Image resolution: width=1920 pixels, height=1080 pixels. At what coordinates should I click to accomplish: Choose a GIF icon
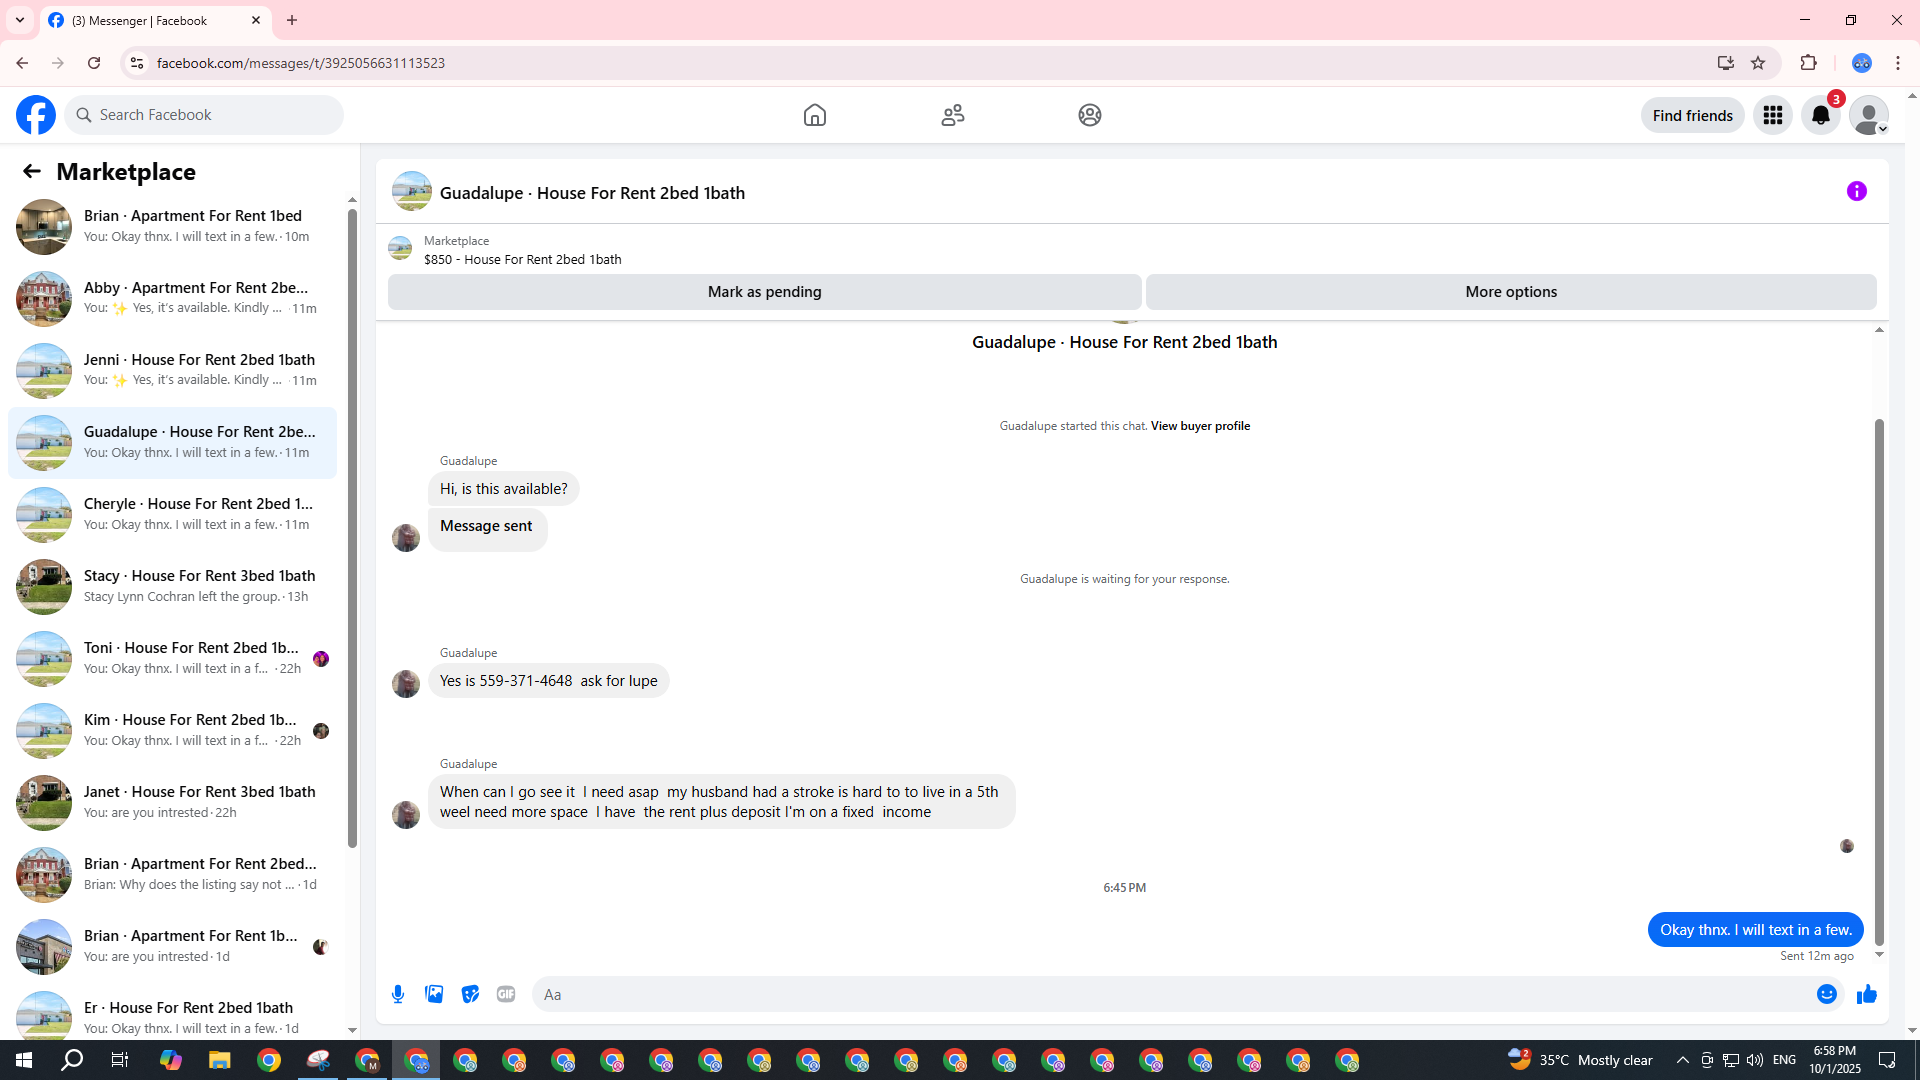coord(506,994)
